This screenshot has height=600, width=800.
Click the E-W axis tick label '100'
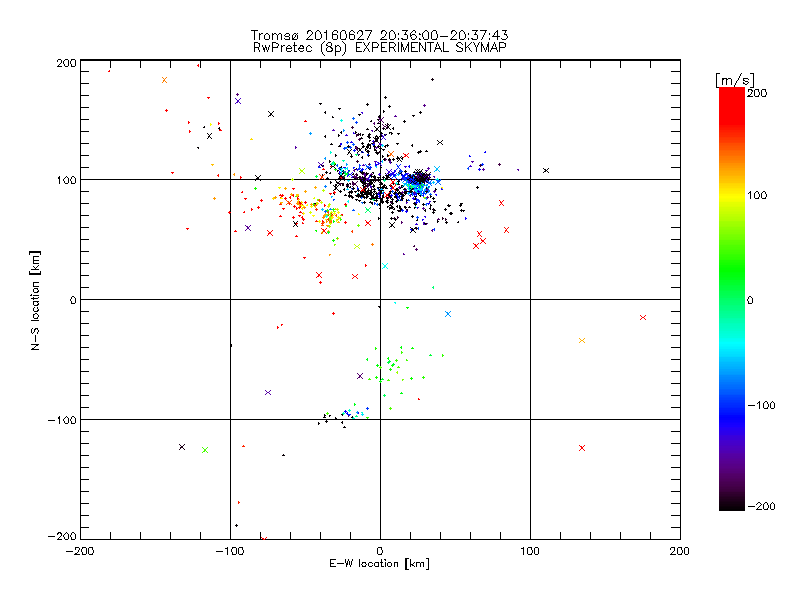tap(530, 551)
